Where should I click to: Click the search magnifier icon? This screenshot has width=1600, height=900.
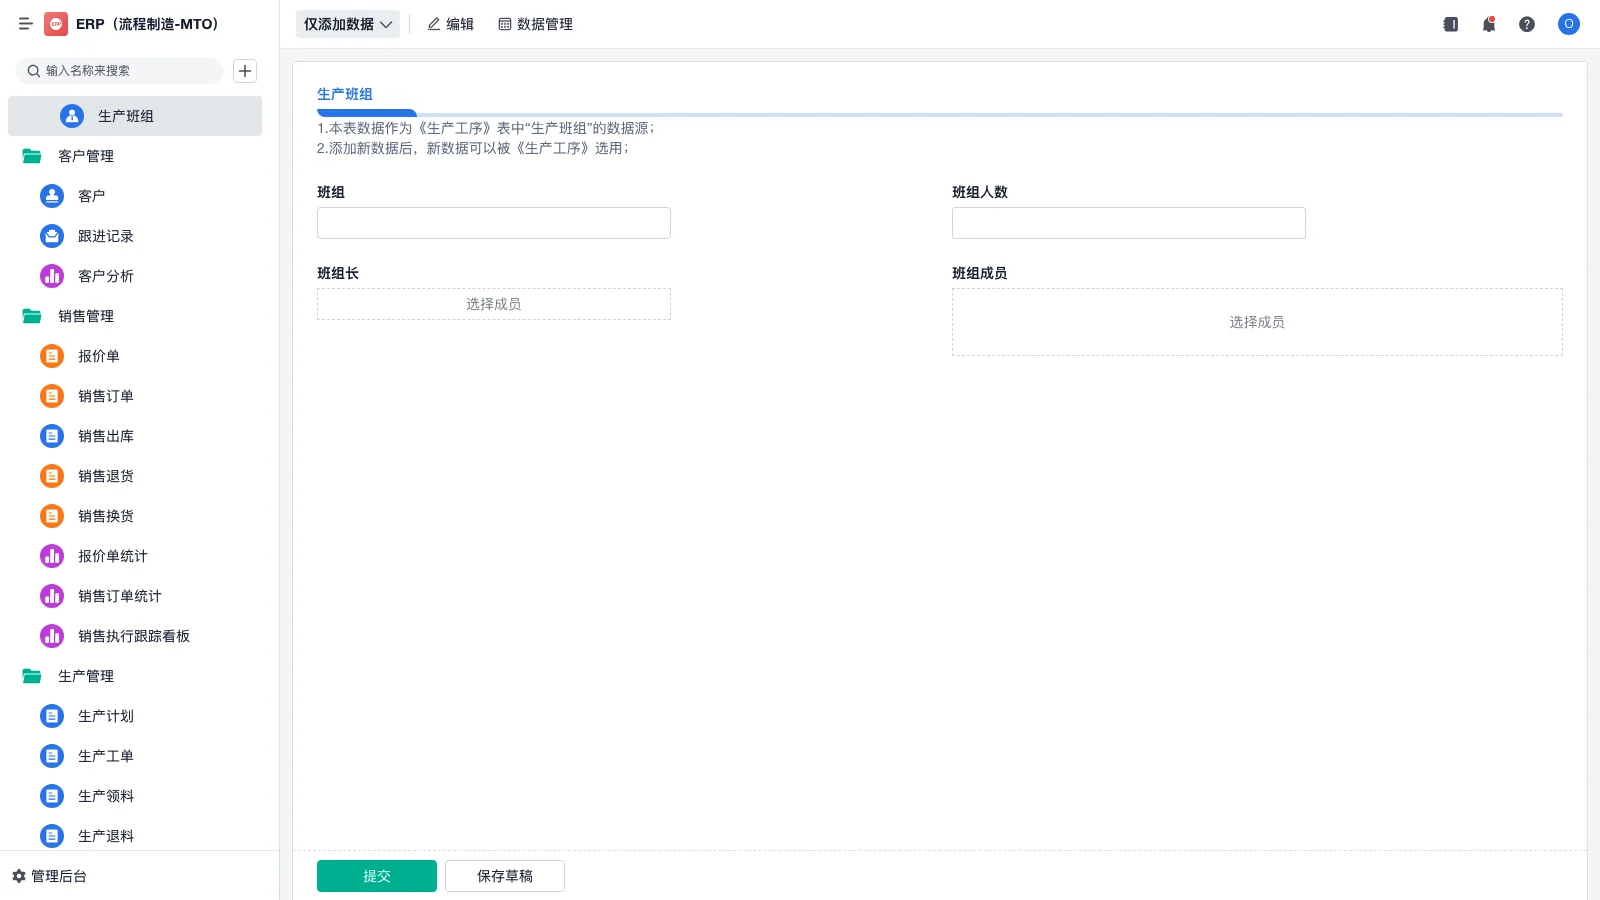(x=34, y=71)
